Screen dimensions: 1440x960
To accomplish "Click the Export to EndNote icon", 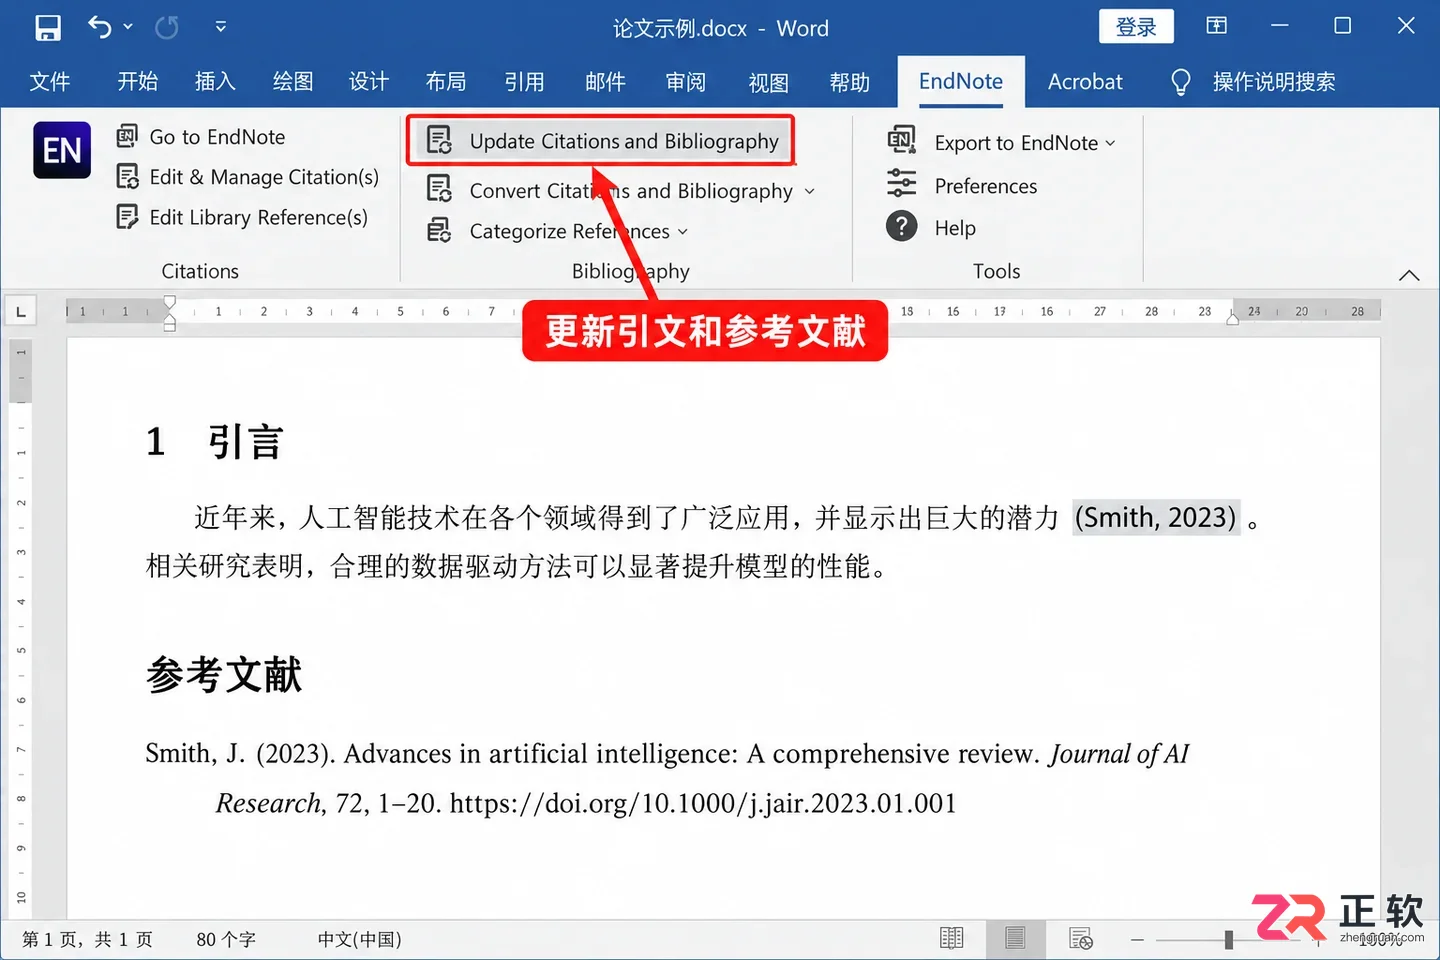I will 902,141.
